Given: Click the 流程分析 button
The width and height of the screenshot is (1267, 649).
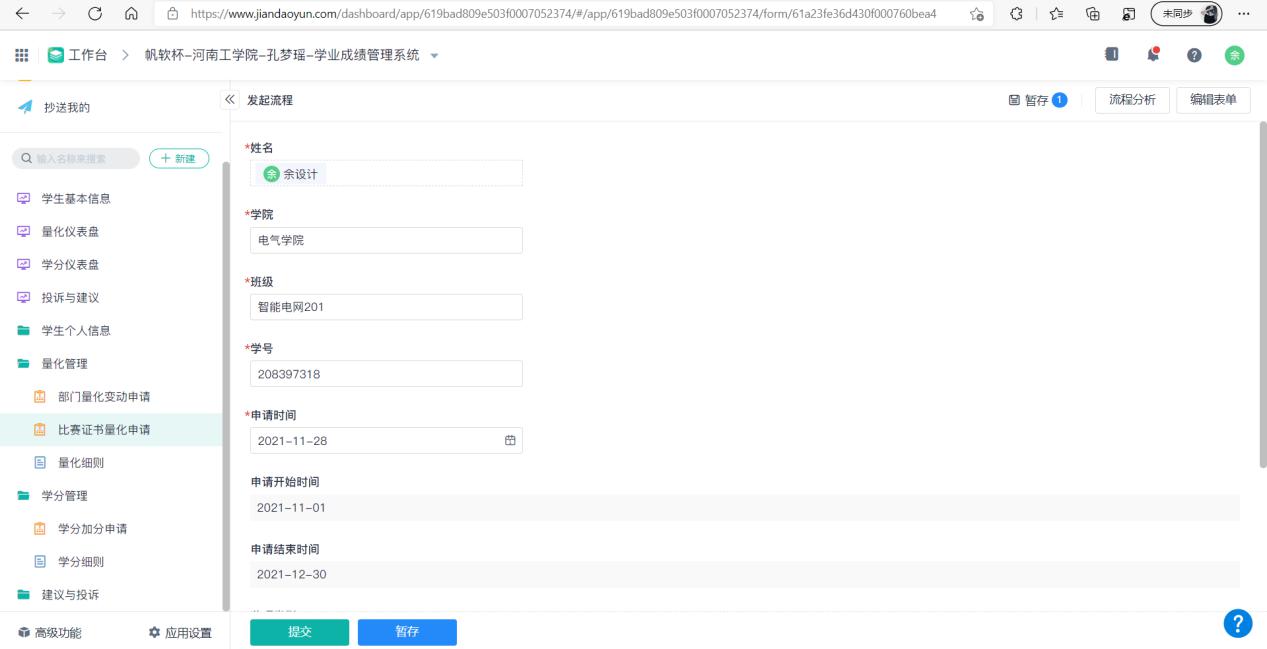Looking at the screenshot, I should (x=1132, y=100).
